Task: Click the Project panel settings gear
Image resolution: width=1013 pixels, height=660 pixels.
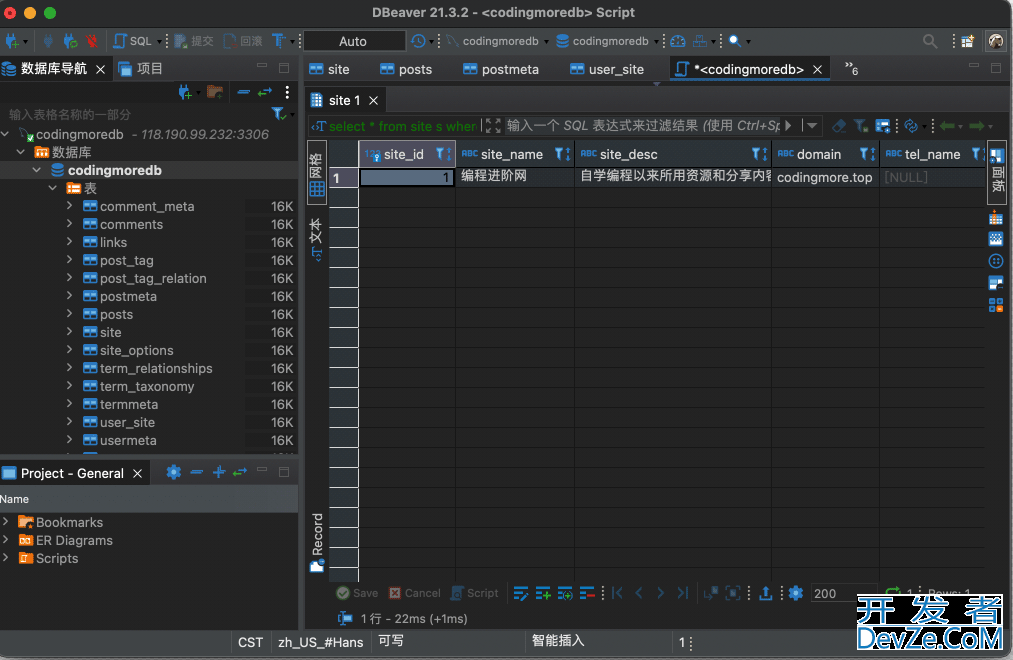Action: coord(173,472)
